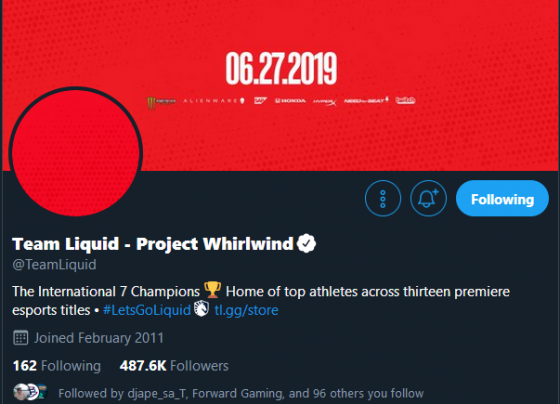Screen dimensions: 560x404
Task: Click the Monster Energy logo in the banner
Action: click(x=161, y=103)
